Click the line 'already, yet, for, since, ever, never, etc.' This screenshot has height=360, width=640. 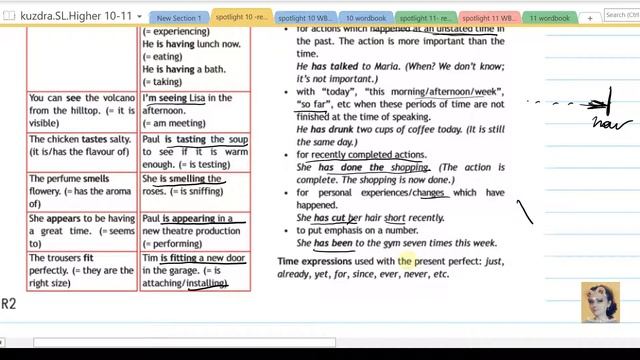pyautogui.click(x=363, y=274)
